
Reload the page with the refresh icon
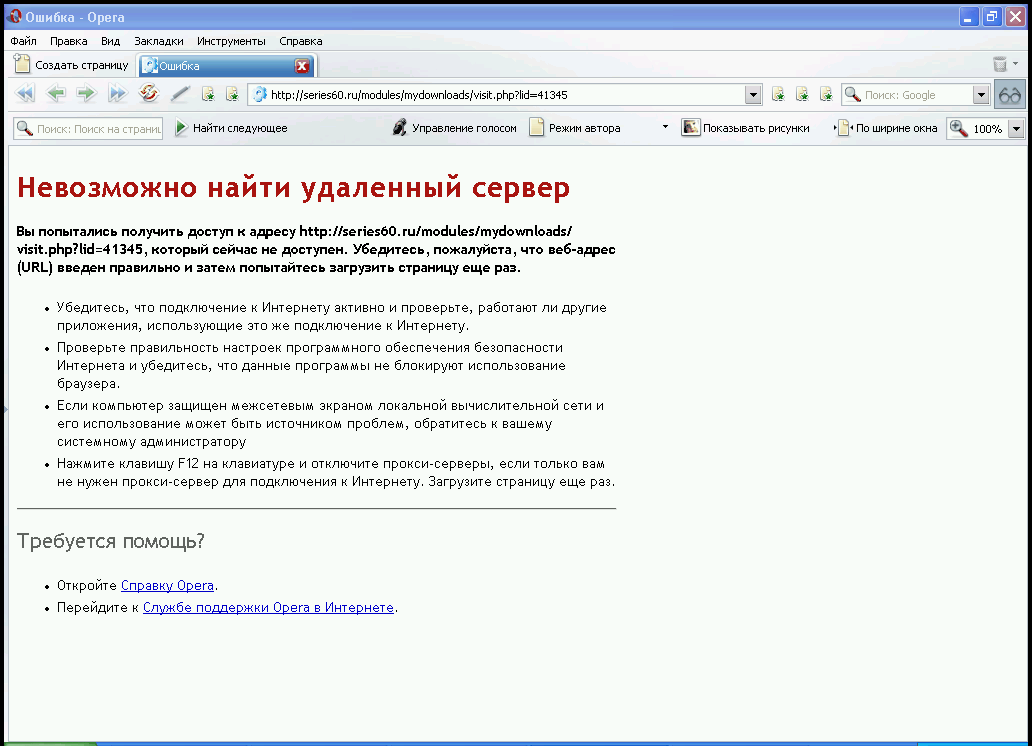[149, 93]
